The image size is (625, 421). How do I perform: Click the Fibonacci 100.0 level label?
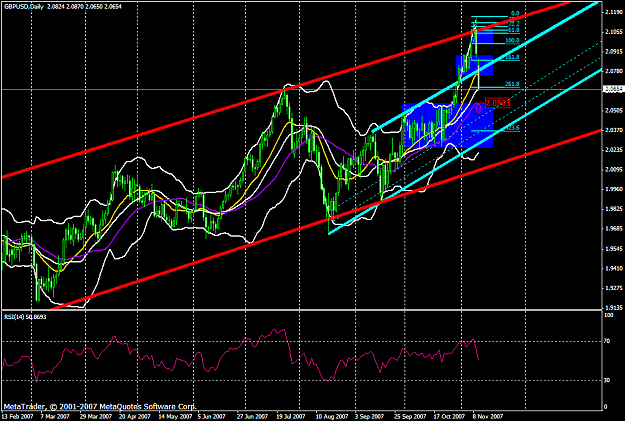pos(512,41)
